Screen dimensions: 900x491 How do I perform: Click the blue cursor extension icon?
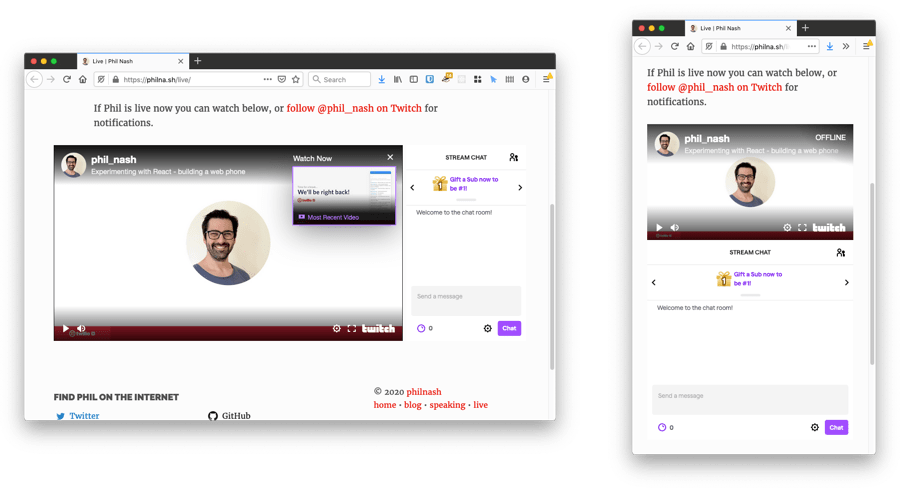coord(494,79)
